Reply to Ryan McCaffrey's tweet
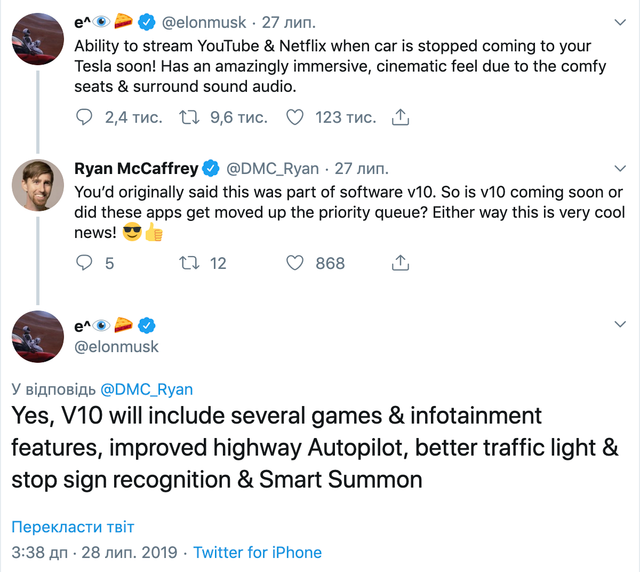This screenshot has width=640, height=572. (86, 263)
